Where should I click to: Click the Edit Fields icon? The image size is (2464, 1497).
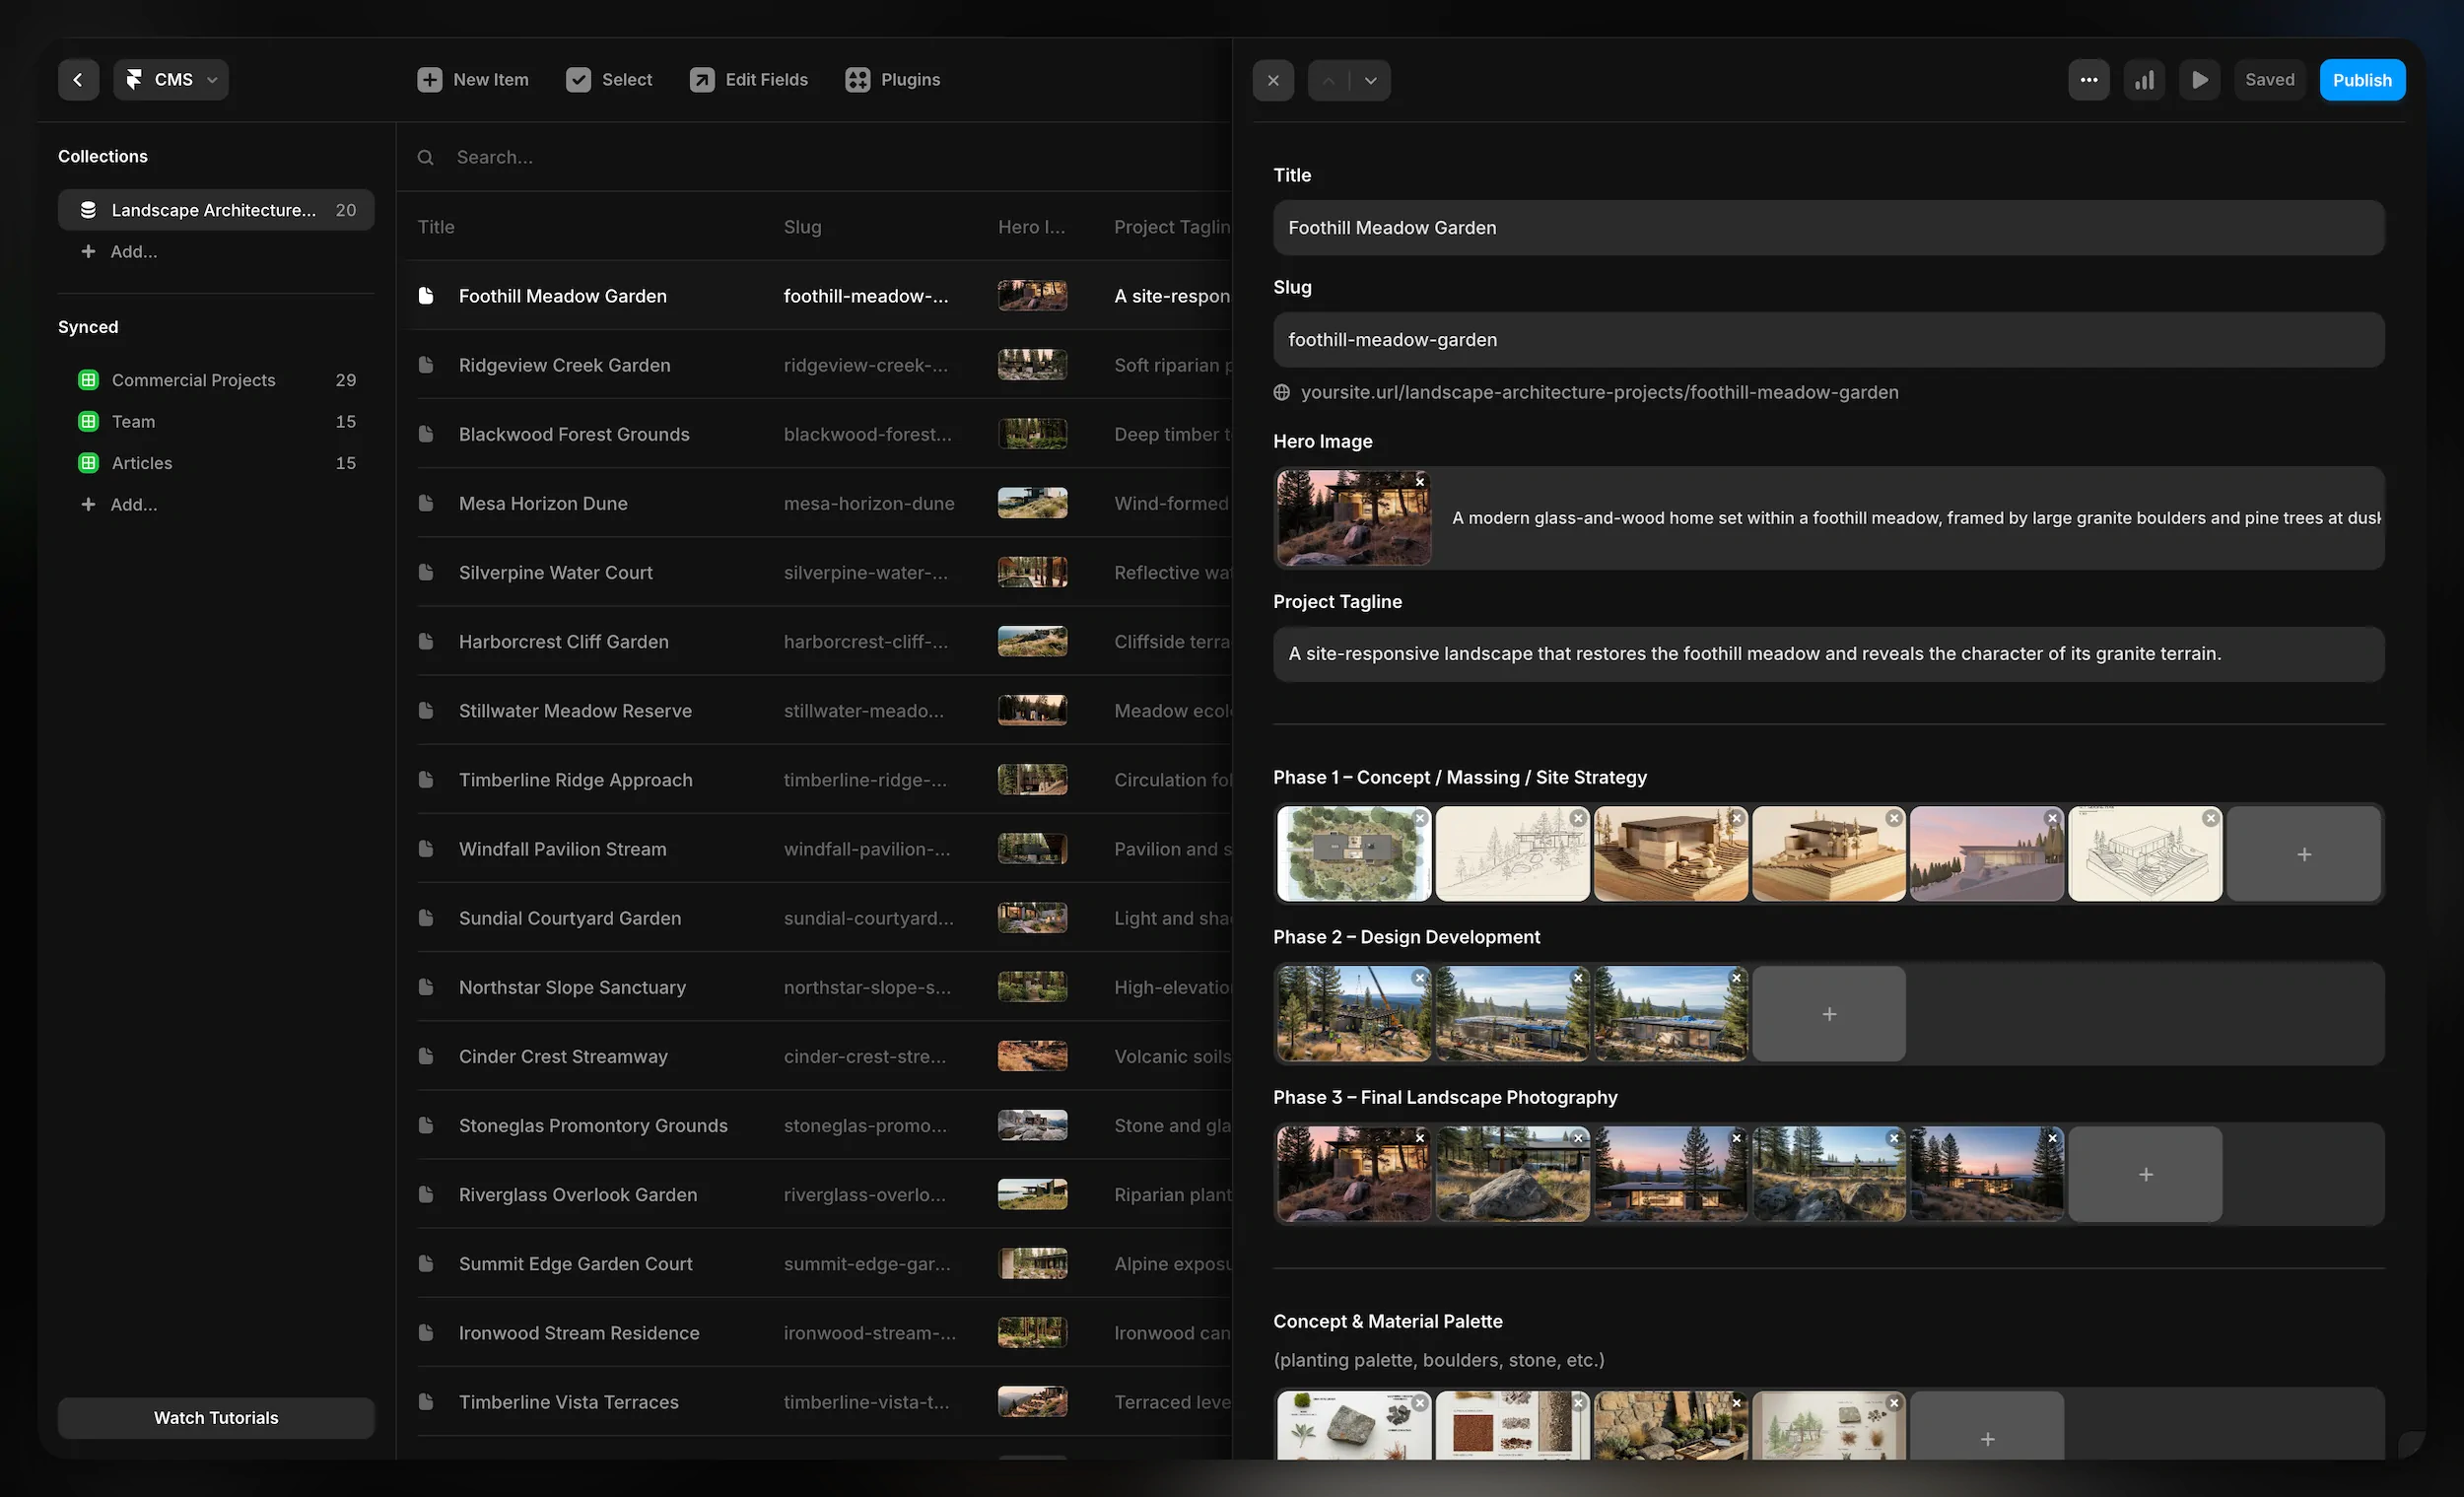click(703, 79)
